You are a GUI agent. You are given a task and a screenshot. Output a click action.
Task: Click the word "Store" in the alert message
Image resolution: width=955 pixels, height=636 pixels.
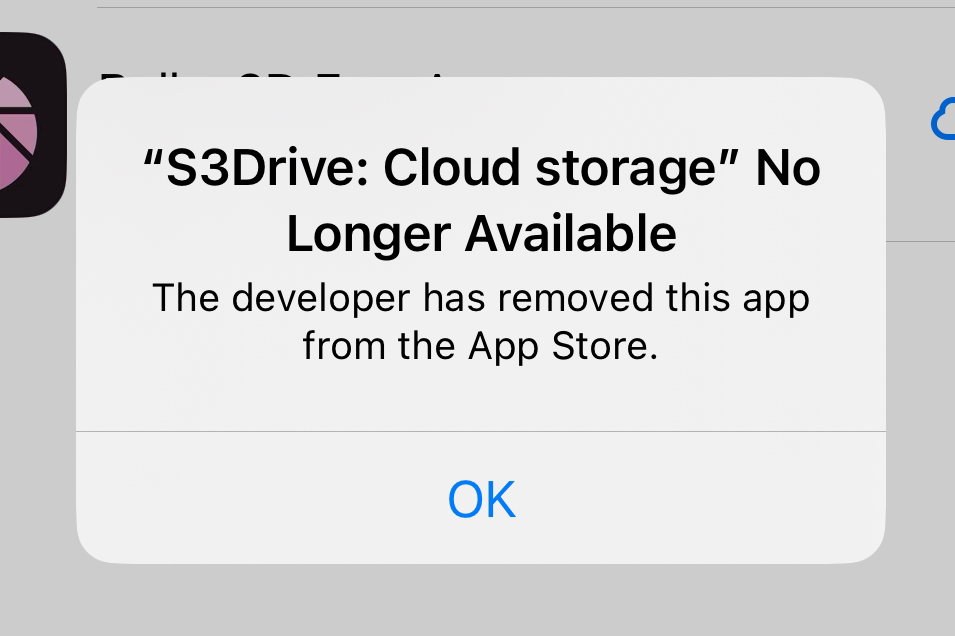(x=599, y=345)
